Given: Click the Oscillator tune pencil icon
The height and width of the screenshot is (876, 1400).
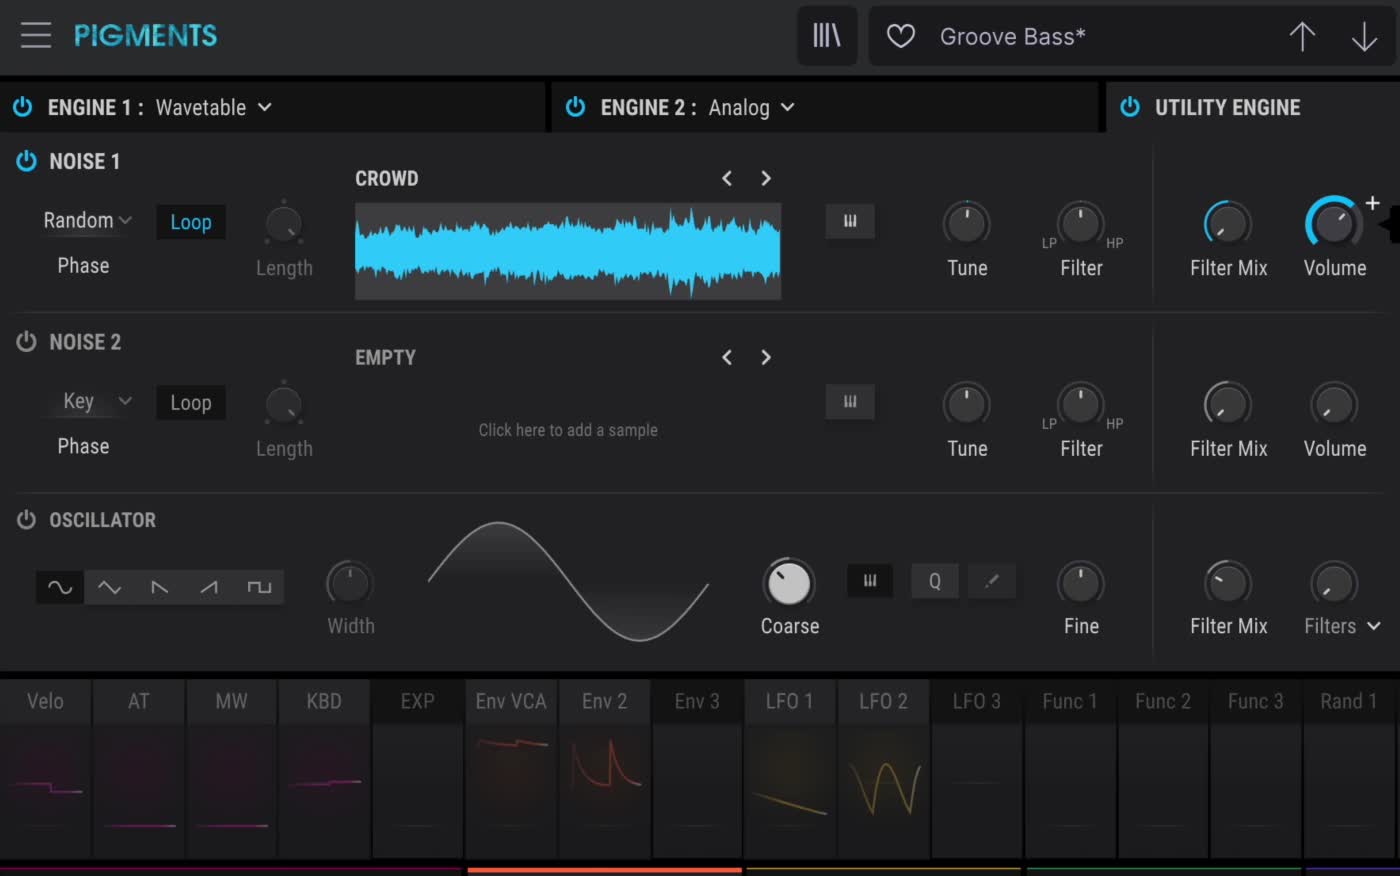Looking at the screenshot, I should (992, 581).
